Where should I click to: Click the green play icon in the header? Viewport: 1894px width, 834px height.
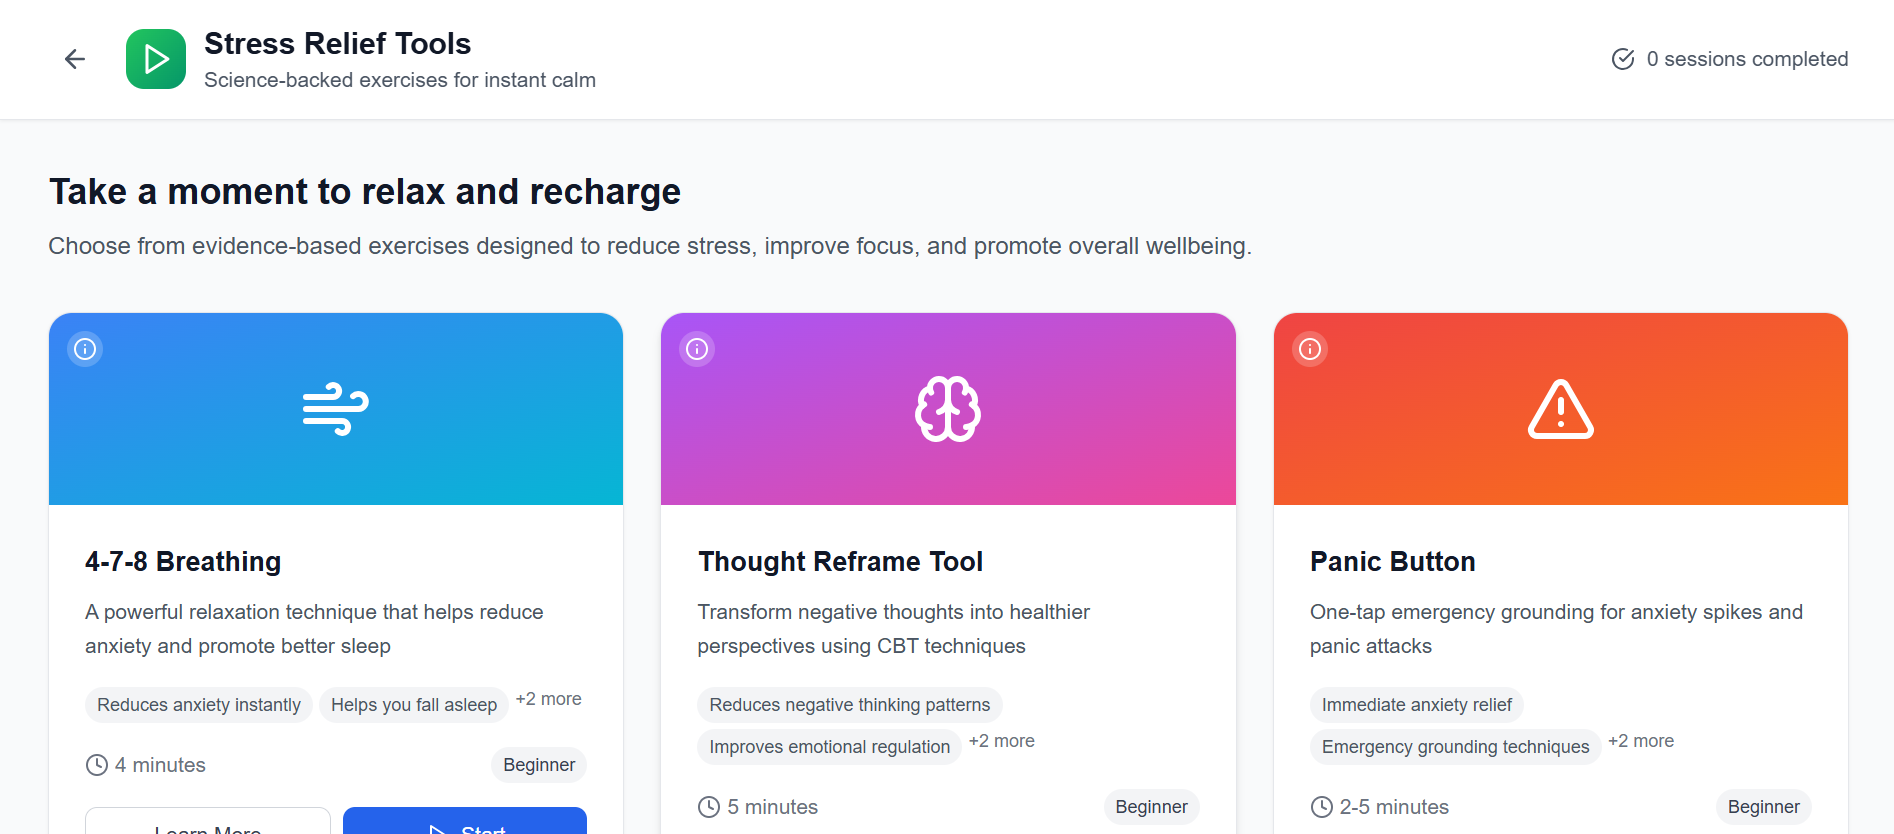156,59
